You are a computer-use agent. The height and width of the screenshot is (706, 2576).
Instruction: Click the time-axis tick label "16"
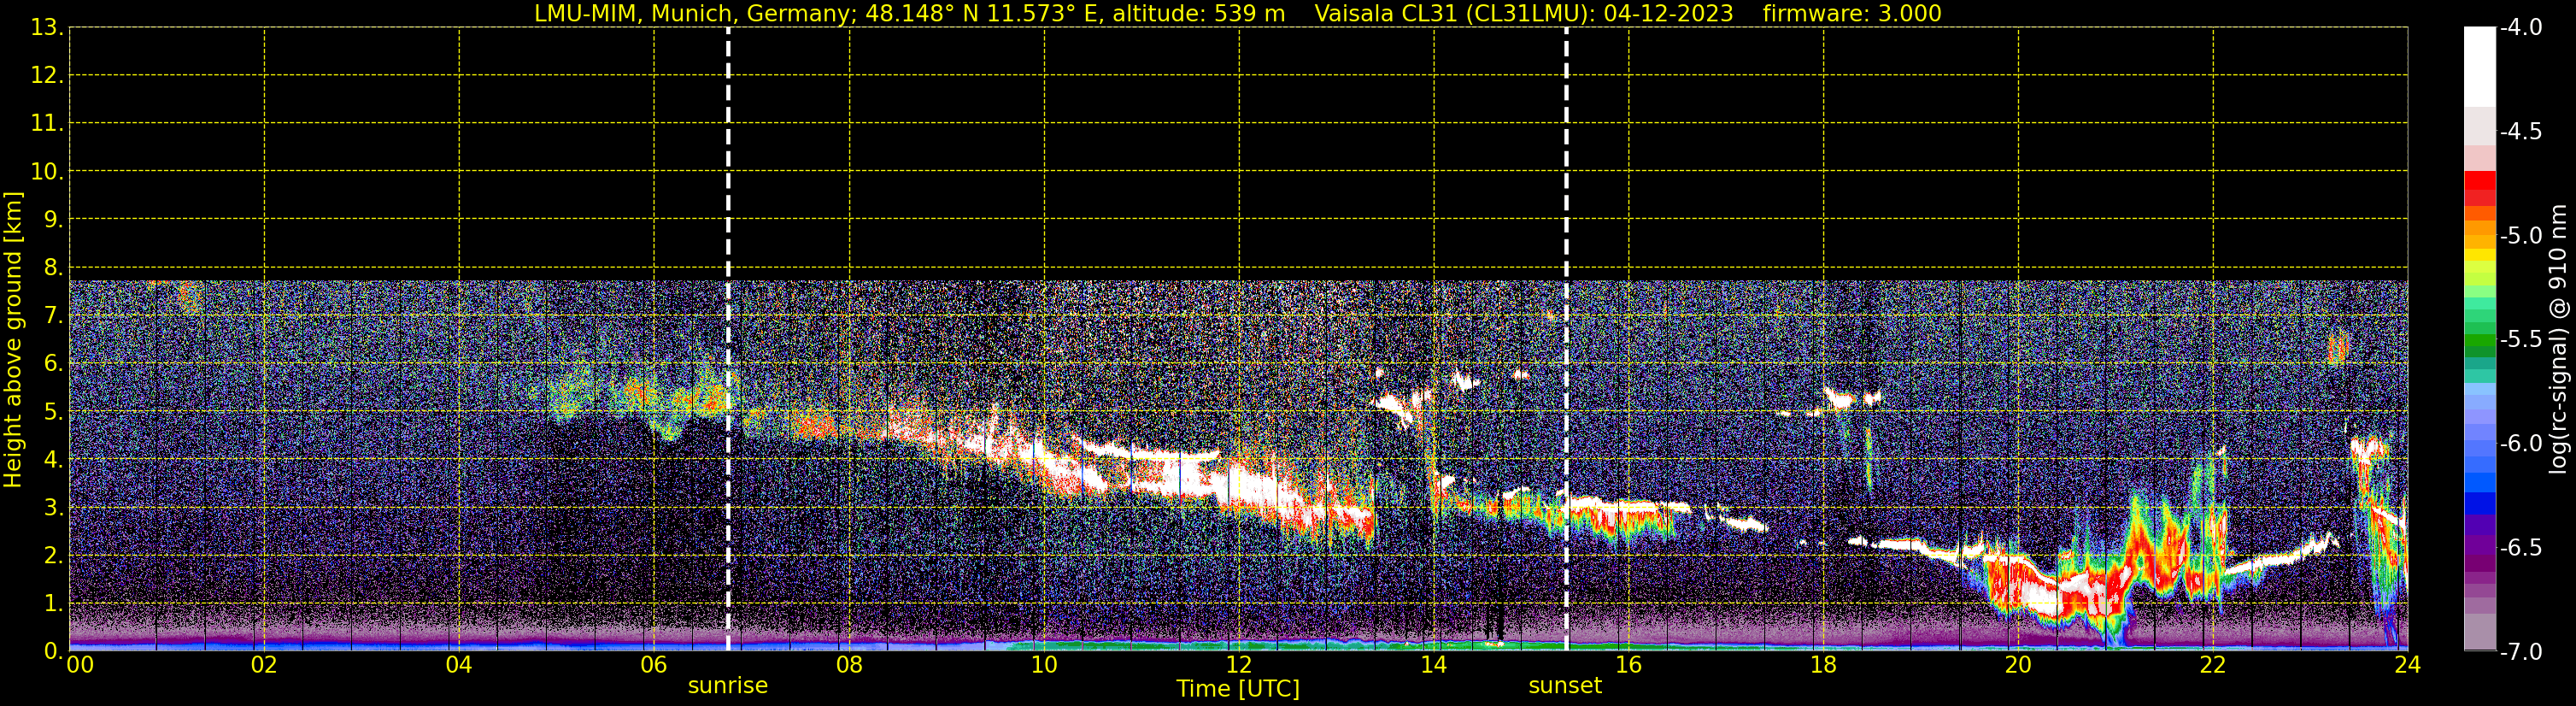pyautogui.click(x=1629, y=665)
